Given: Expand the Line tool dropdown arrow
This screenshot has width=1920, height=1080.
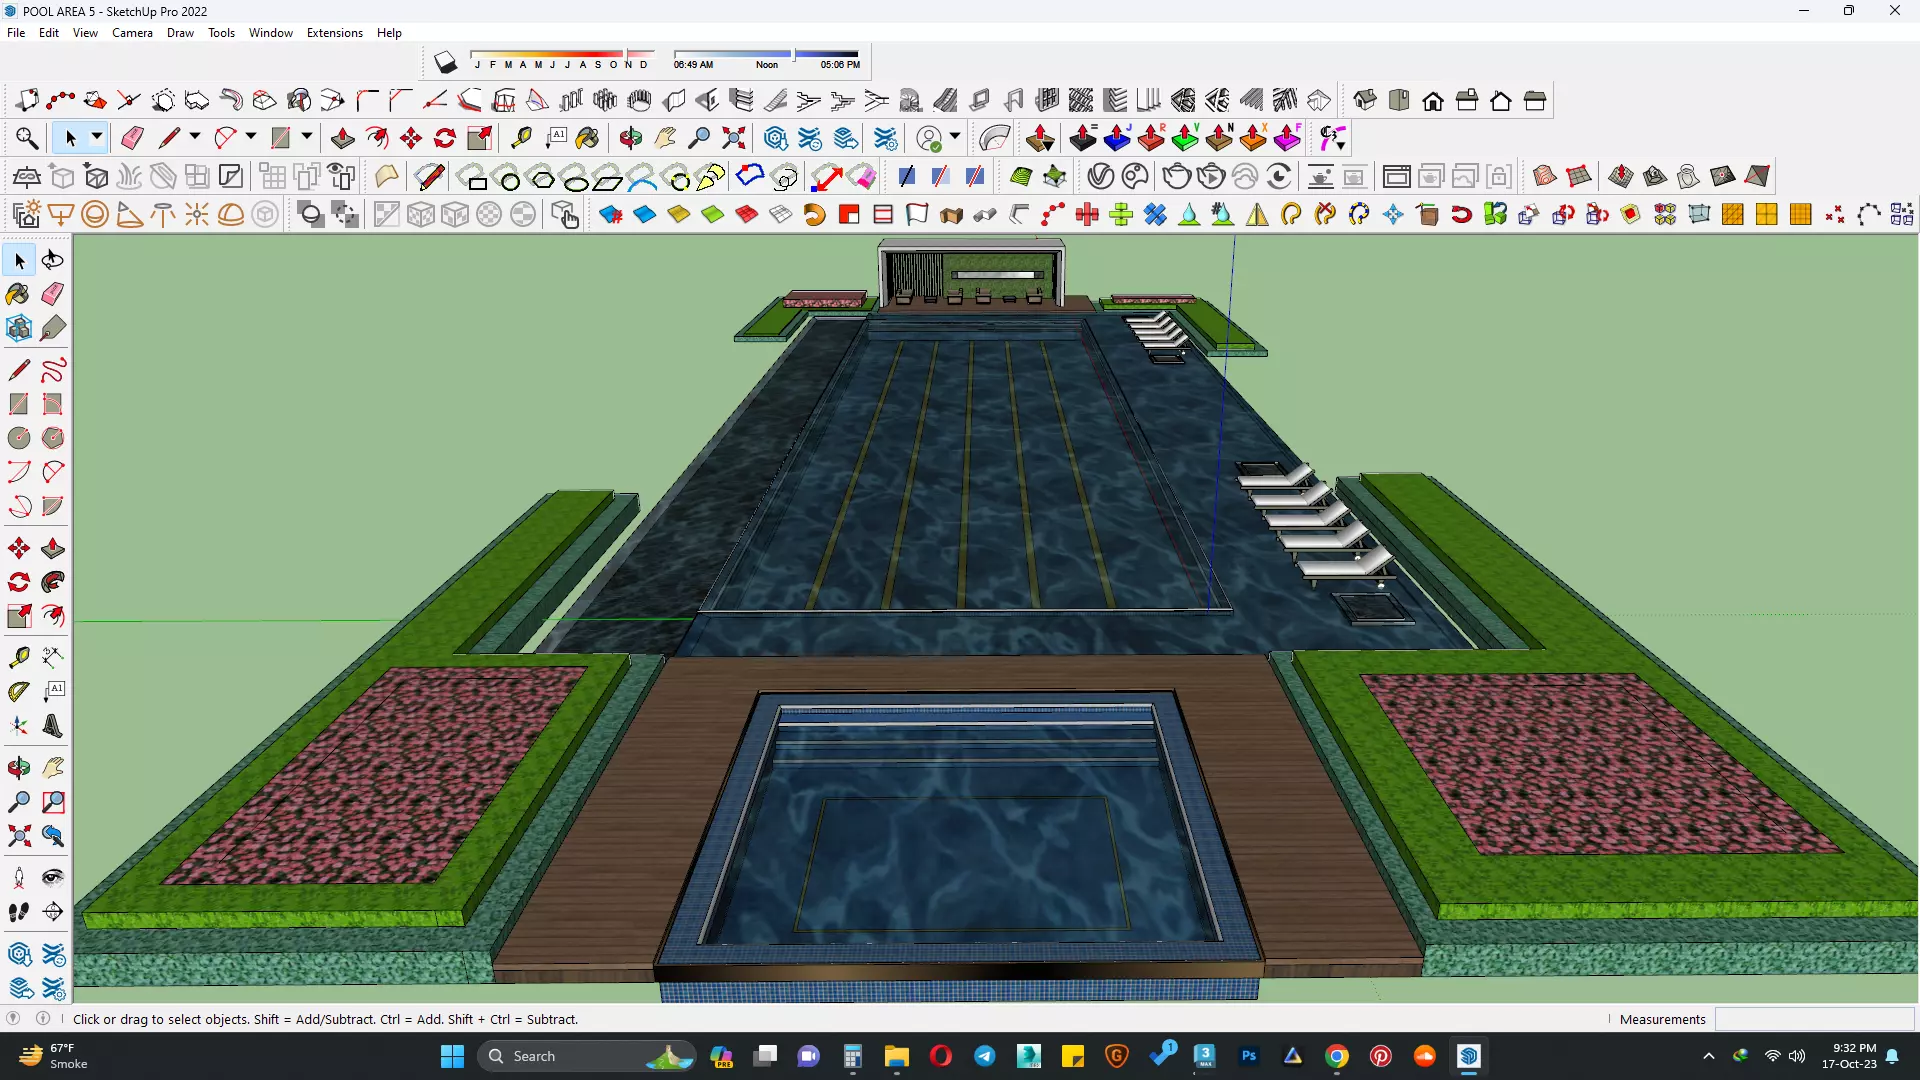Looking at the screenshot, I should [195, 137].
